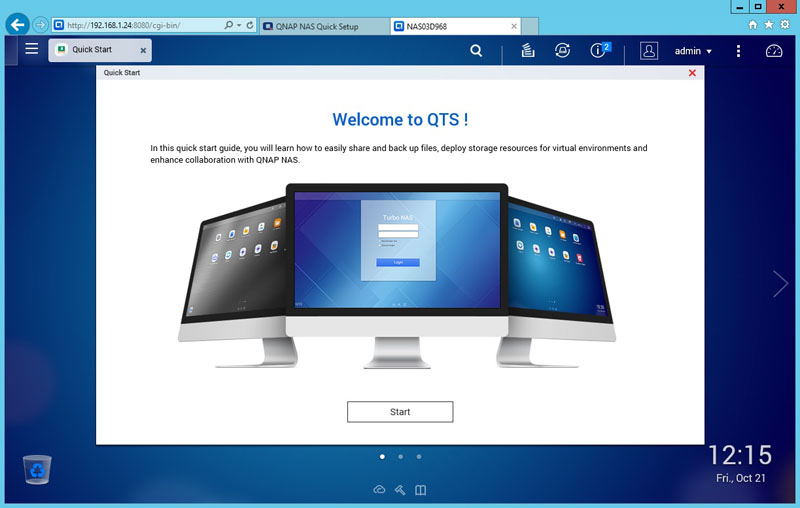Open Background Tasks icon in QTS toolbar
The height and width of the screenshot is (508, 800).
(528, 50)
